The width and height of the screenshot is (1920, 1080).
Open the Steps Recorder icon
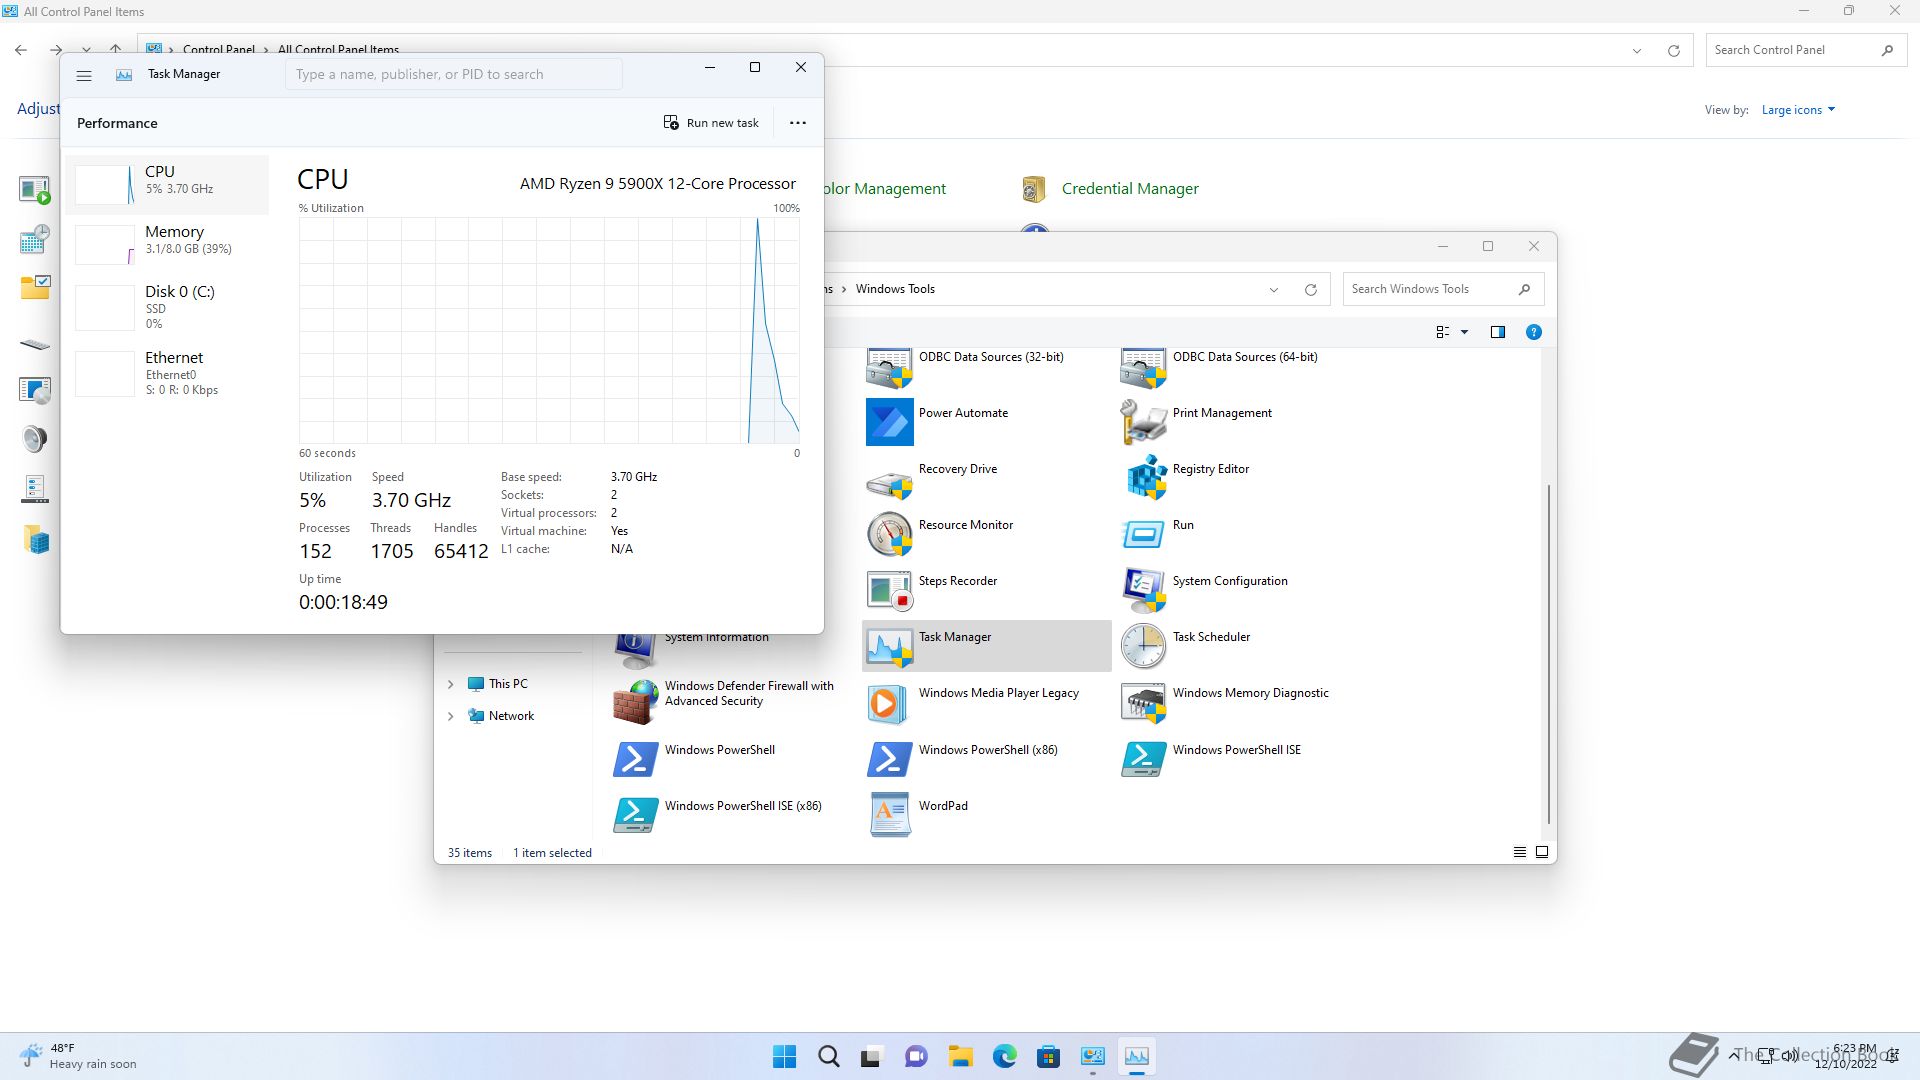tap(889, 590)
